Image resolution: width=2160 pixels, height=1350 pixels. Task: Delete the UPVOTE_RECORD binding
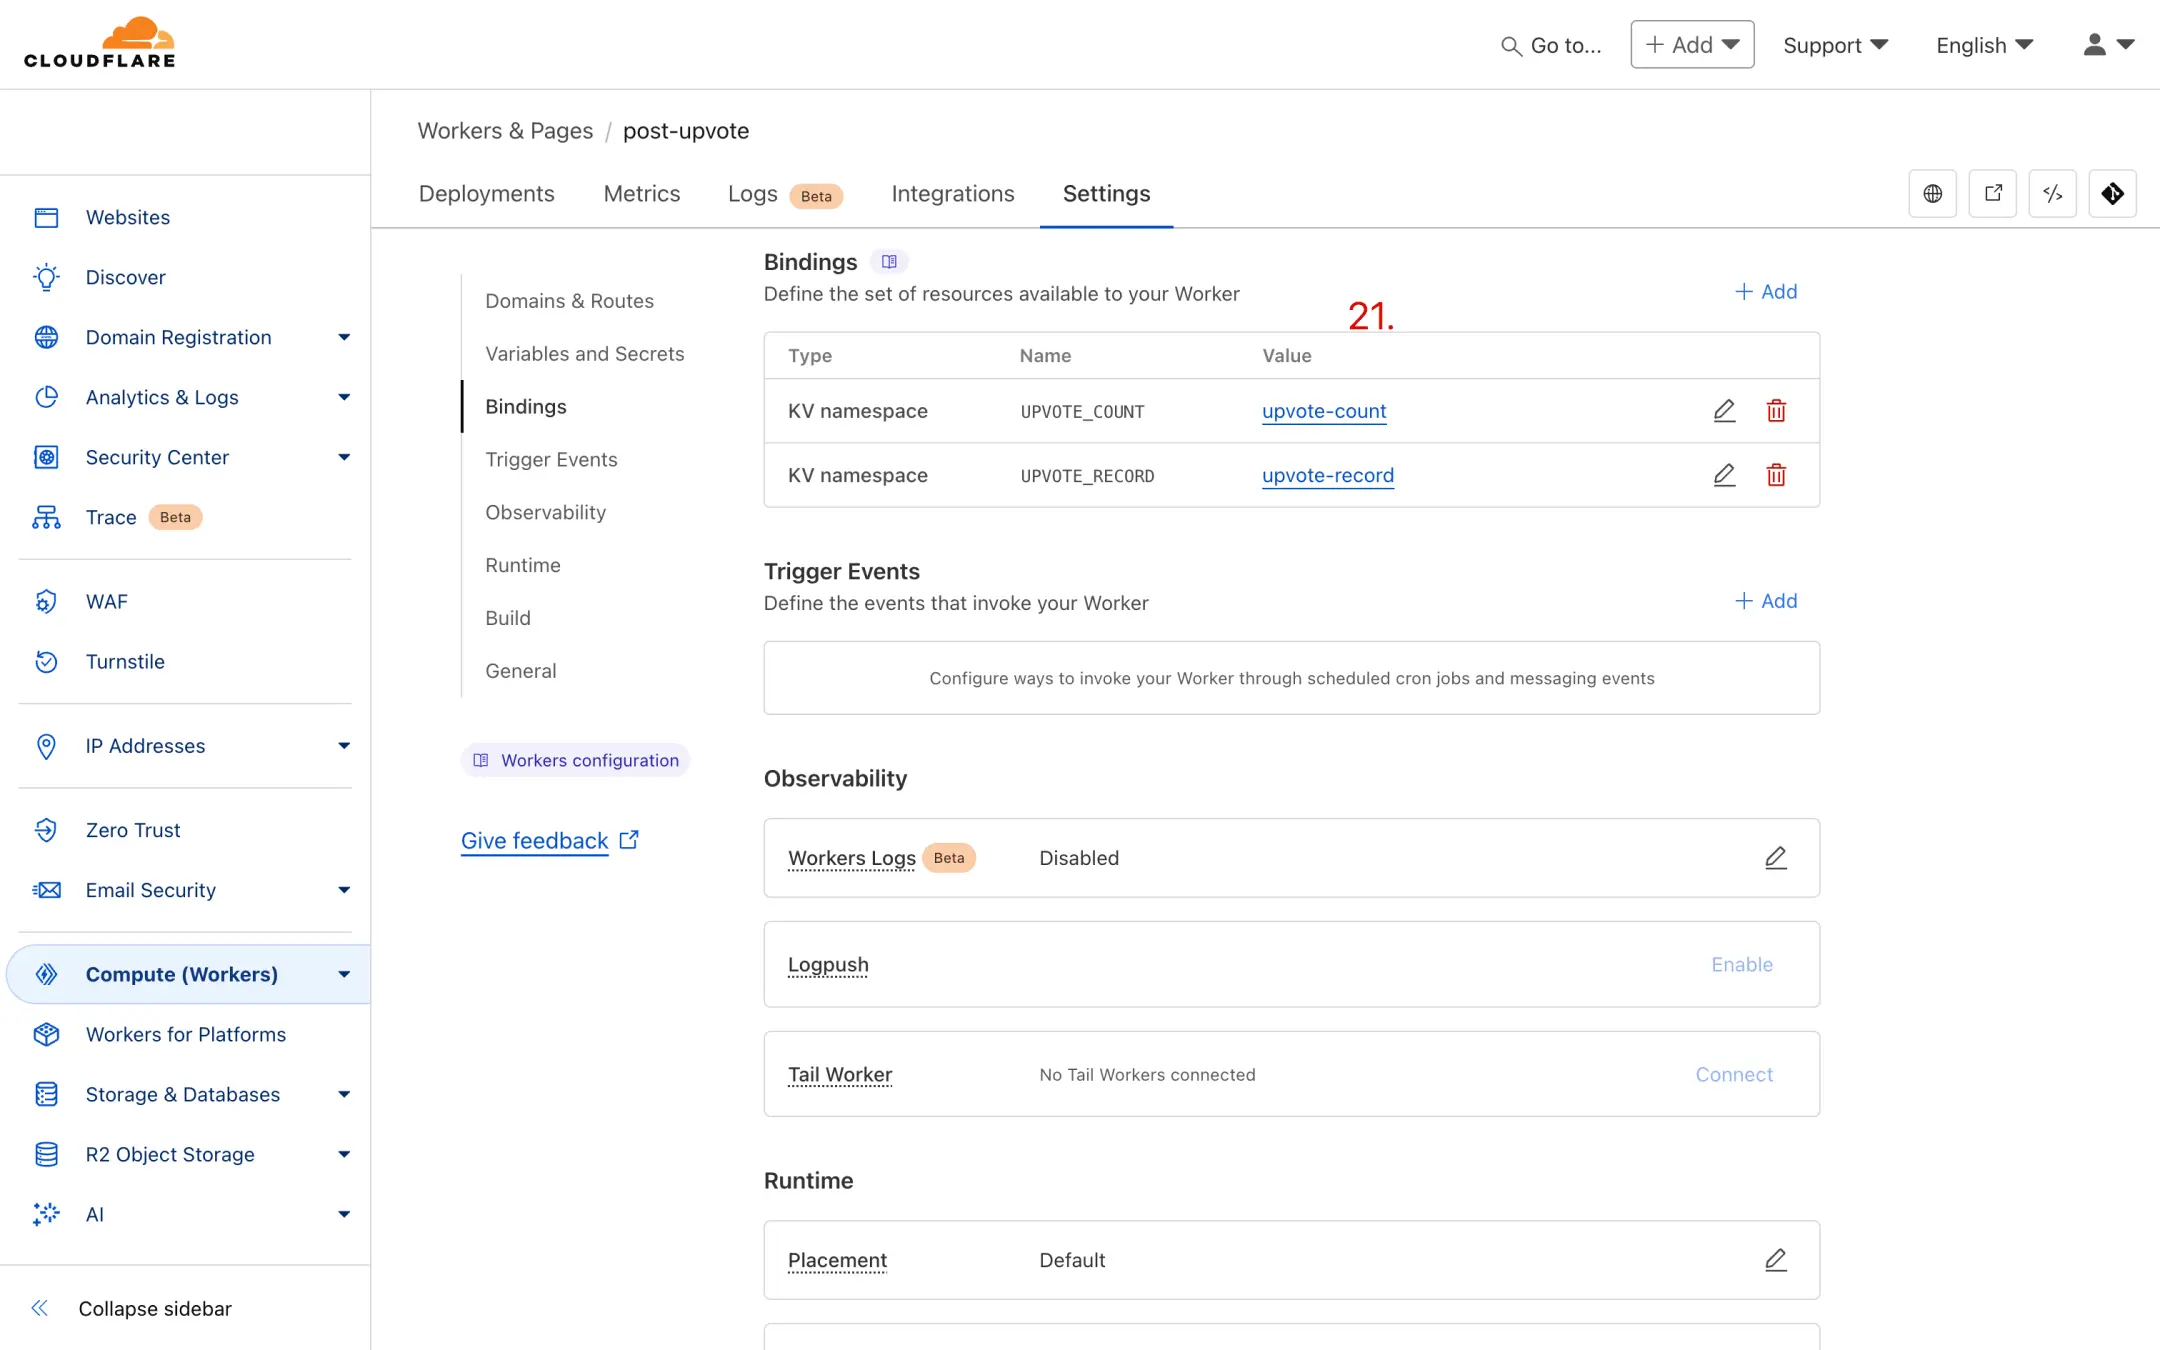click(1776, 475)
